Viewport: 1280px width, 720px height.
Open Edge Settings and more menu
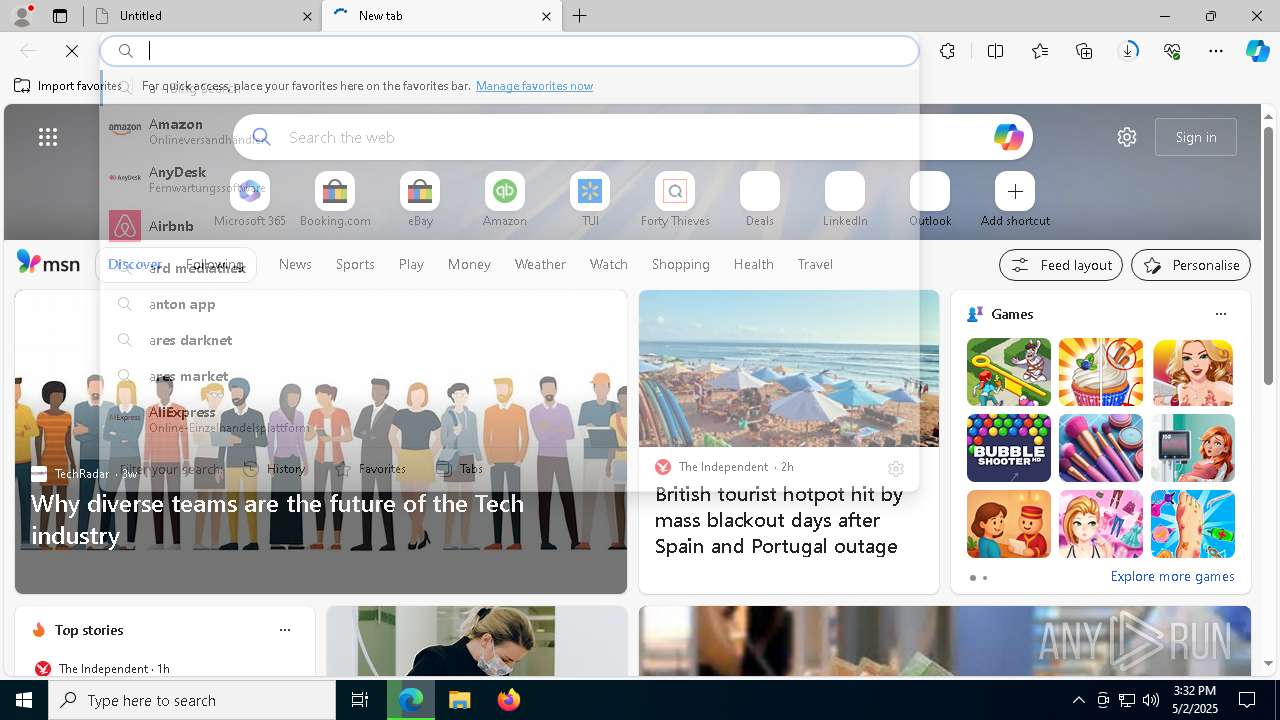click(1216, 51)
